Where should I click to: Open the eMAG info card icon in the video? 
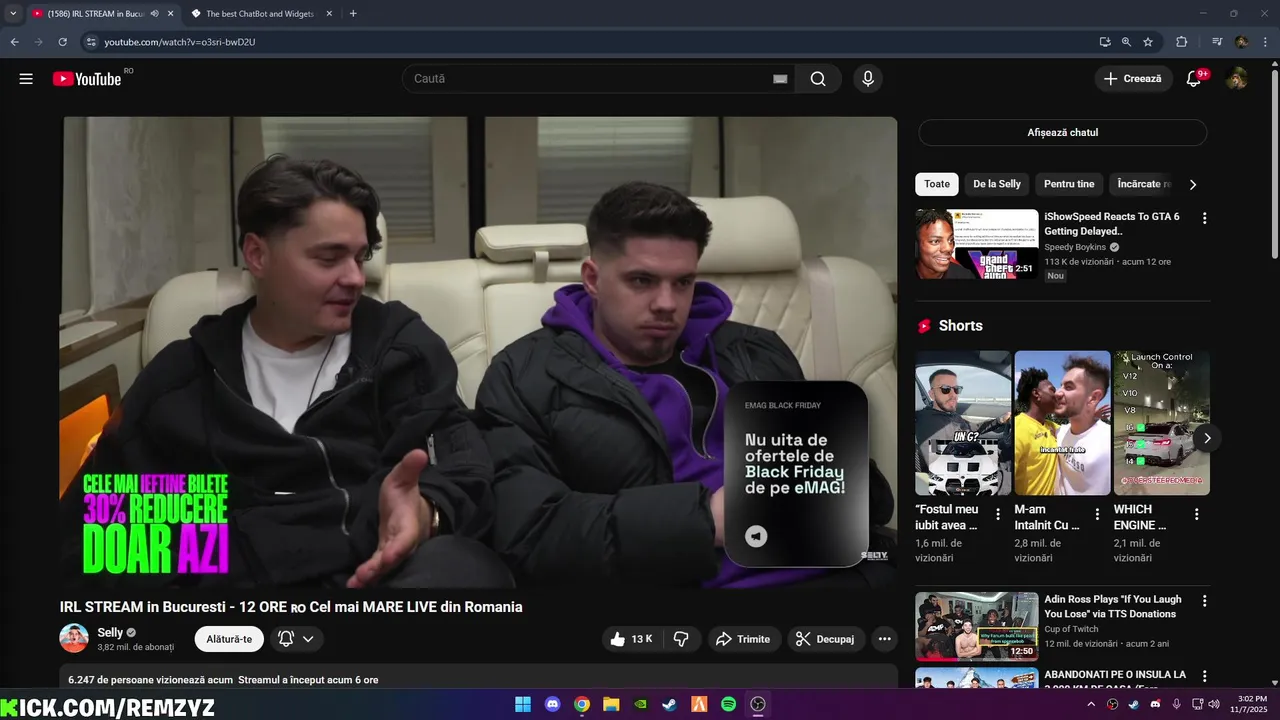coord(756,536)
